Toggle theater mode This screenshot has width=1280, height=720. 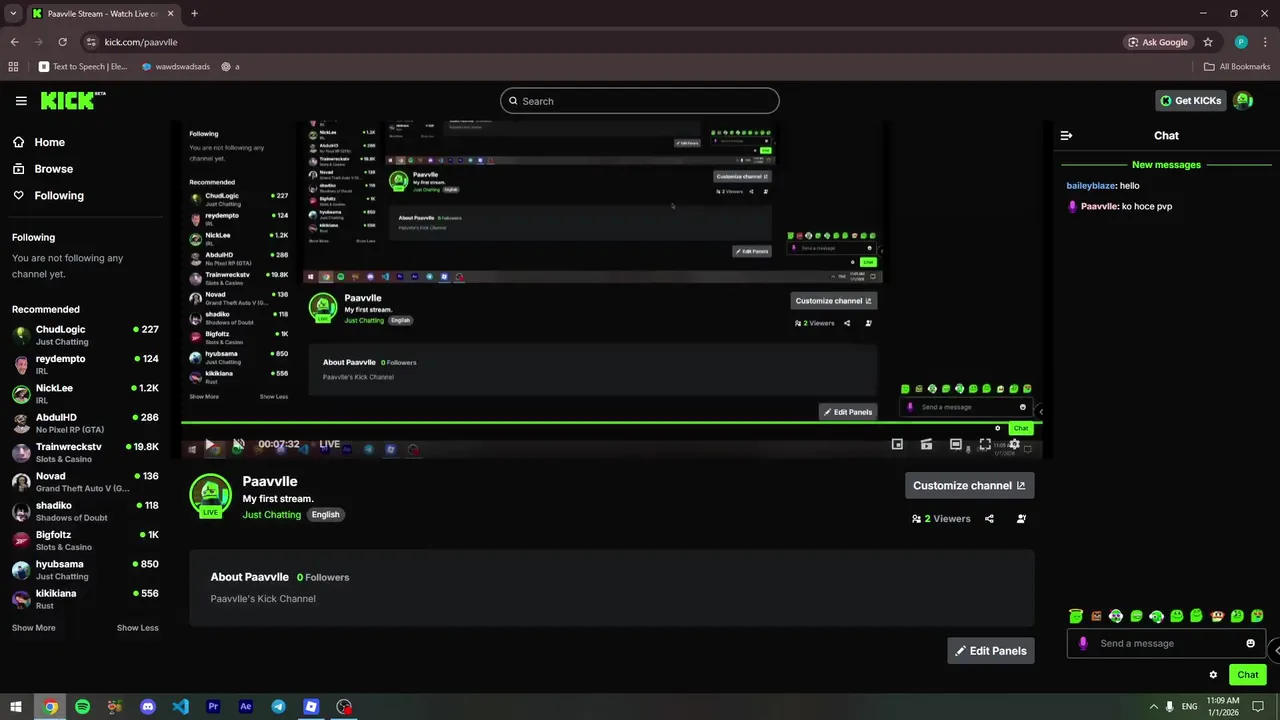tap(956, 444)
